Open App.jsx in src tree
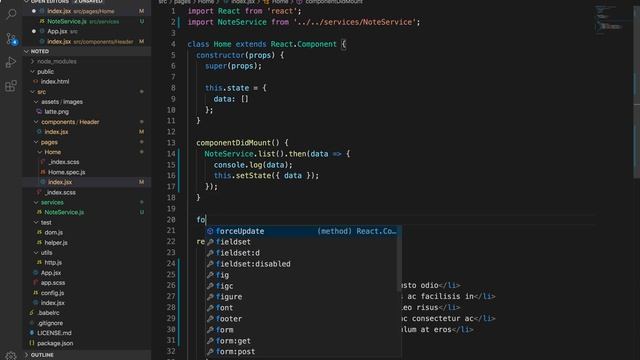Image resolution: width=640 pixels, height=360 pixels. 51,273
